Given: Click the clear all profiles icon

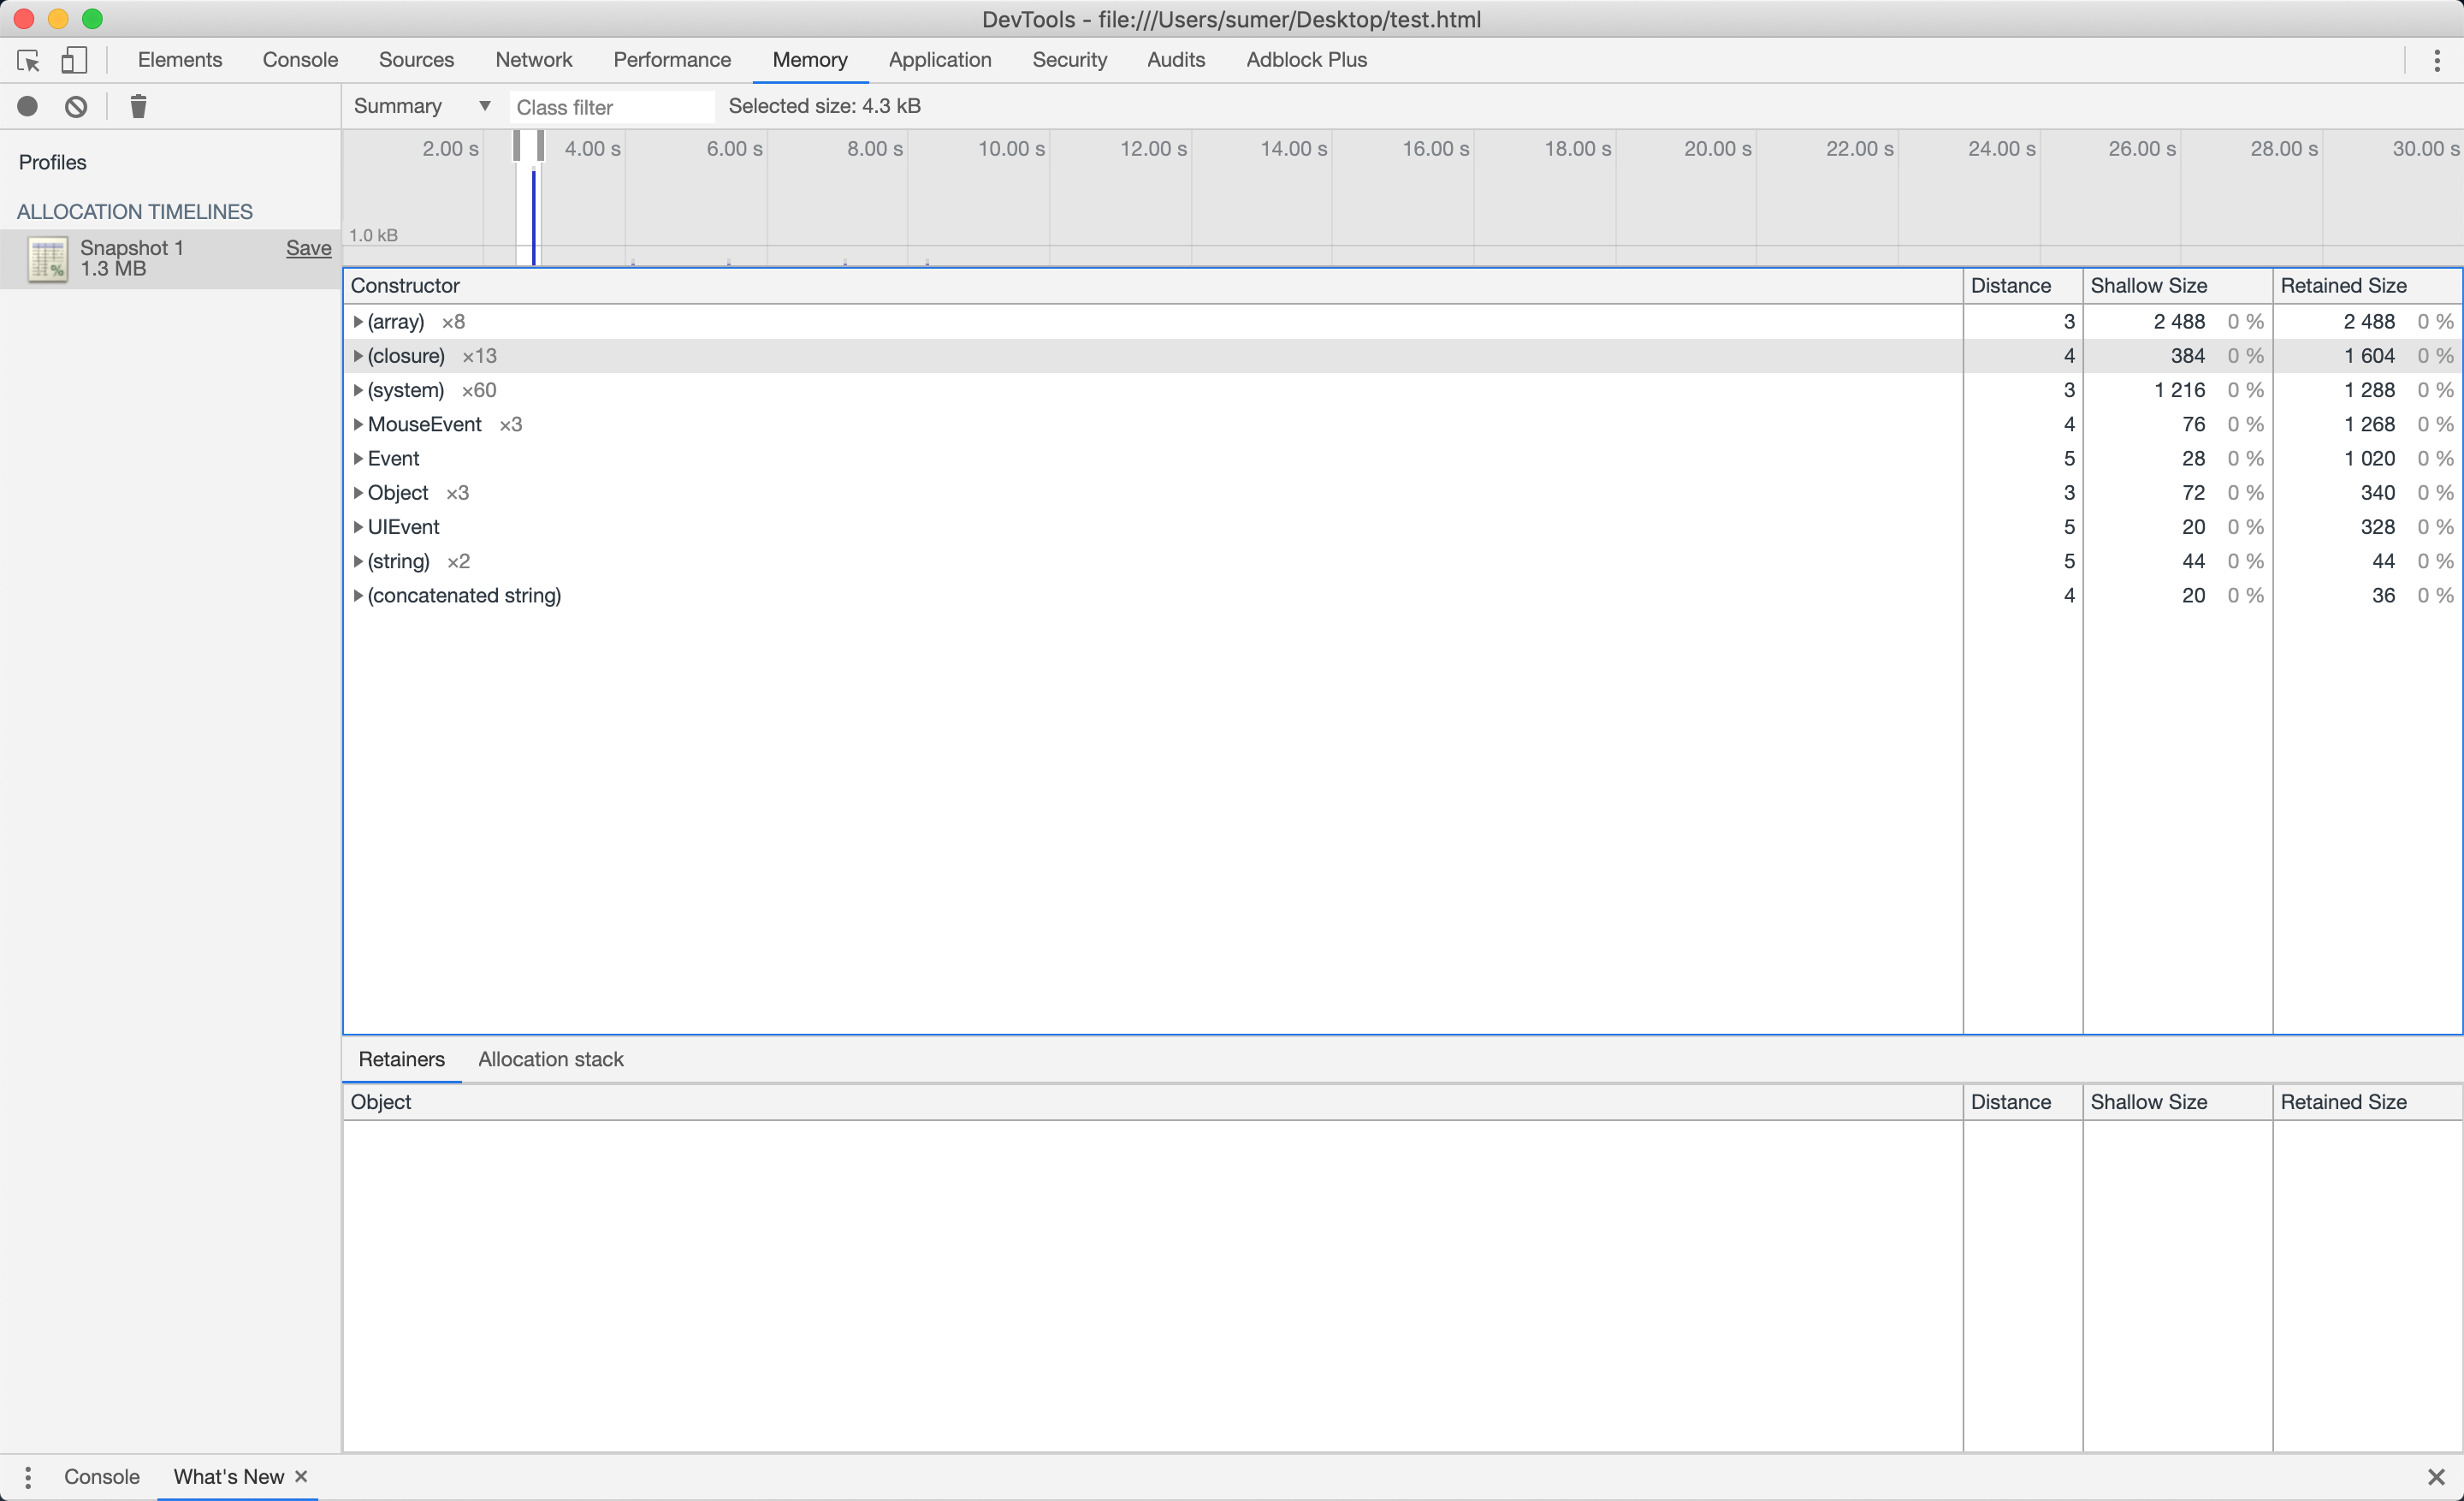Looking at the screenshot, I should pos(76,107).
